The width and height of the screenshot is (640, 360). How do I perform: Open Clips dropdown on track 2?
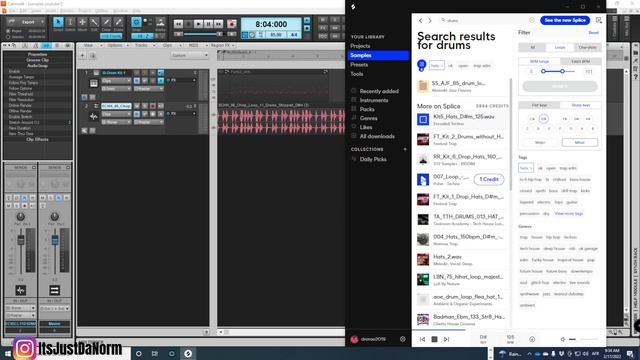[x=116, y=114]
